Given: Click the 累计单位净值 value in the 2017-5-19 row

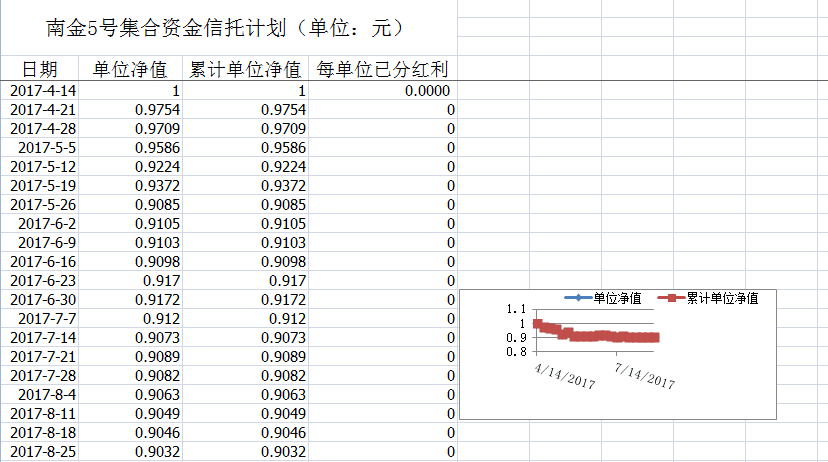Looking at the screenshot, I should 283,186.
